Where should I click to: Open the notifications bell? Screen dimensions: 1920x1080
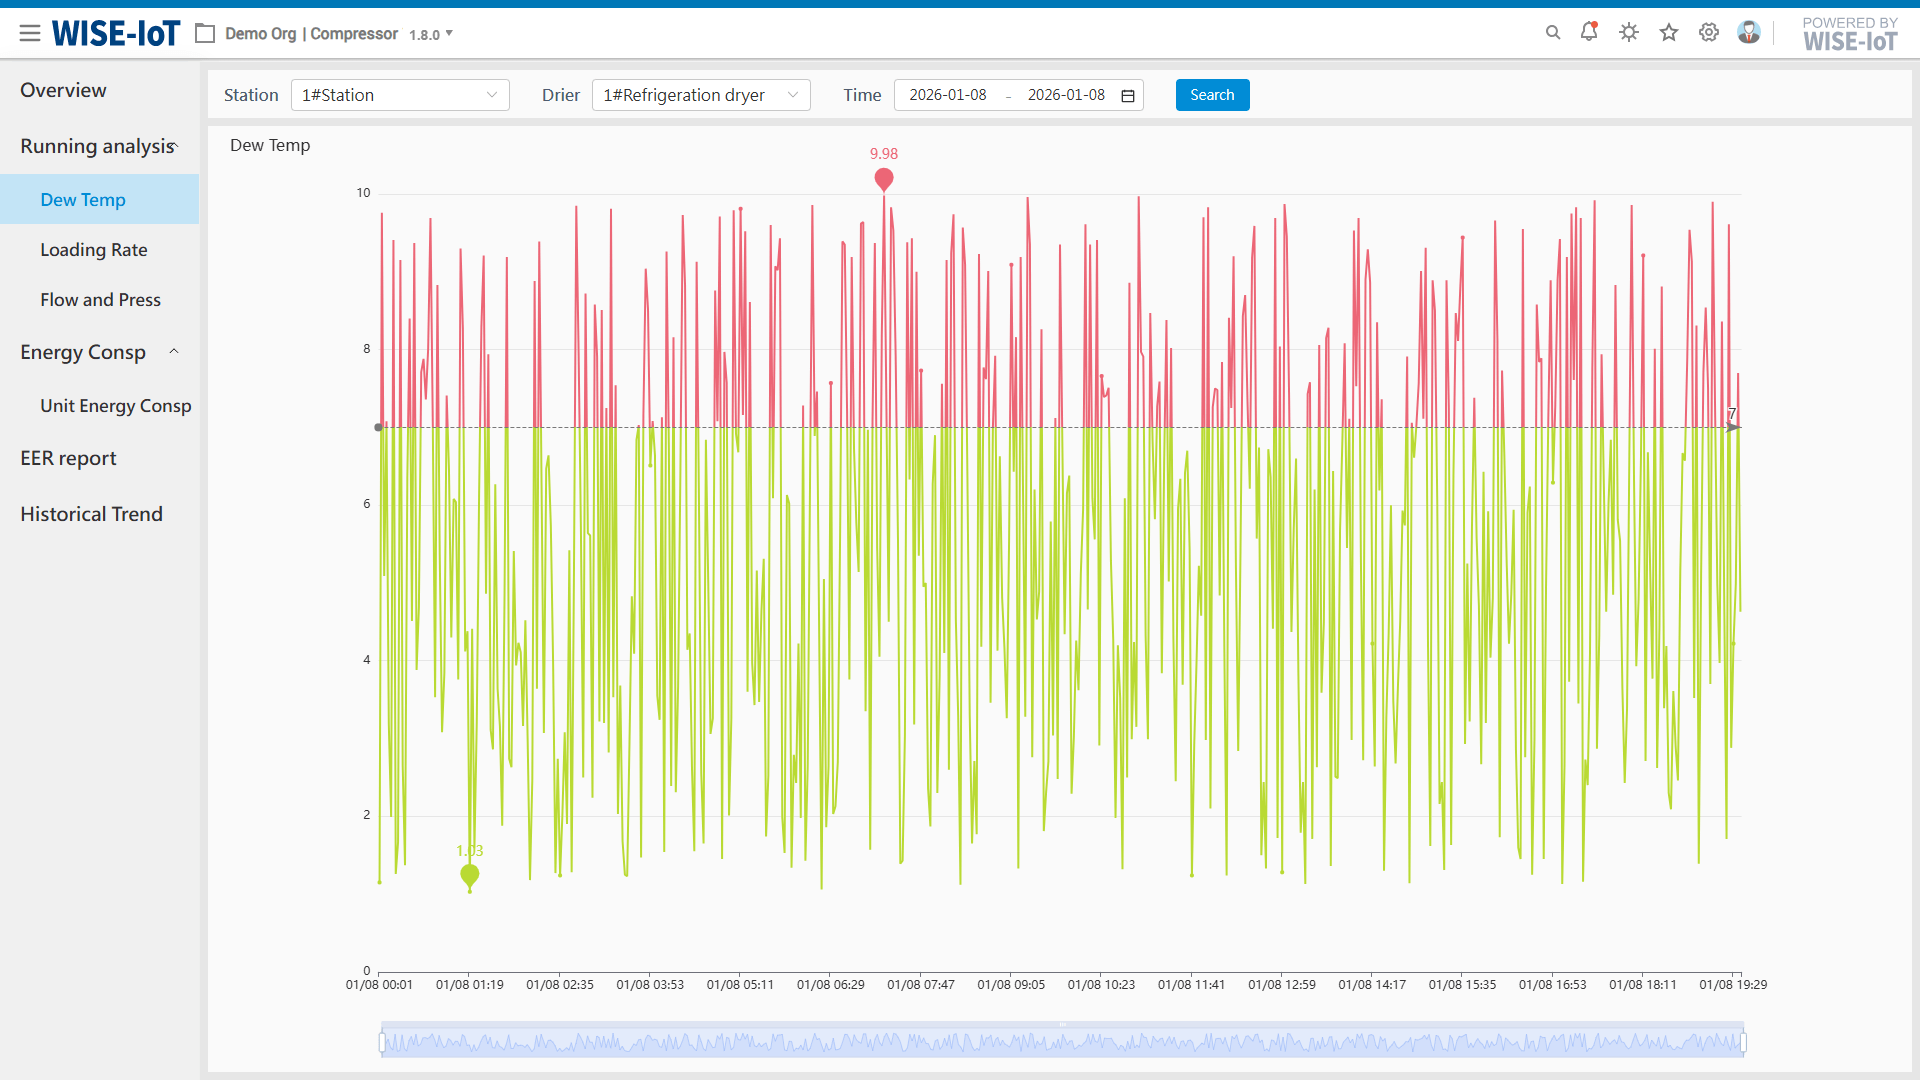pos(1589,32)
